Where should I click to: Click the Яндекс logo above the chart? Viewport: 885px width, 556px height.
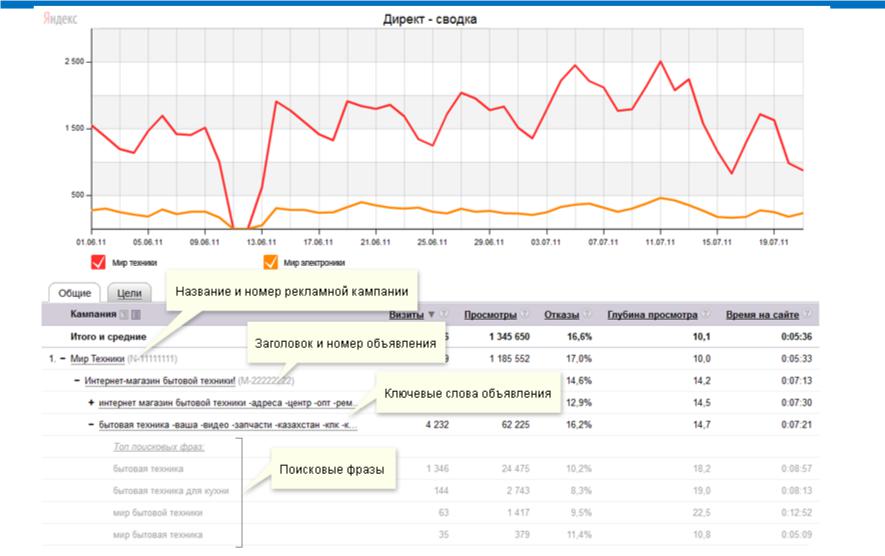(60, 19)
